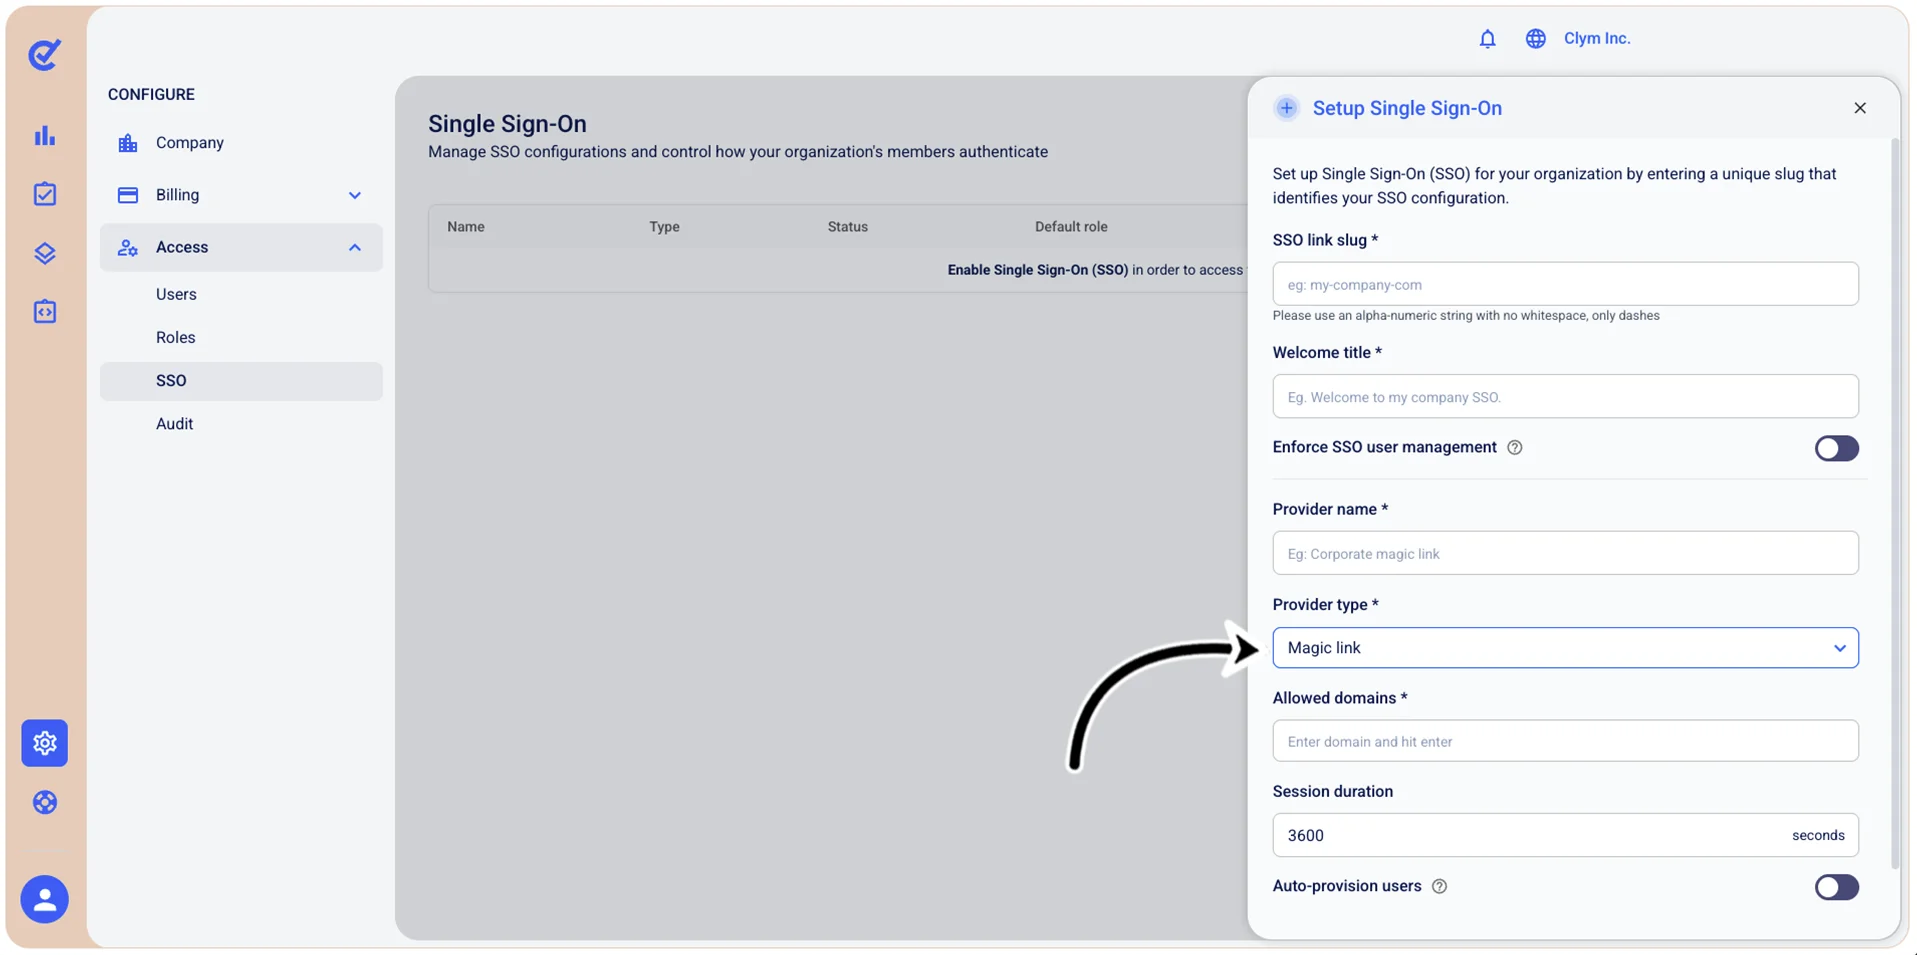
Task: Open the Provider type Magic link dropdown
Action: [1565, 648]
